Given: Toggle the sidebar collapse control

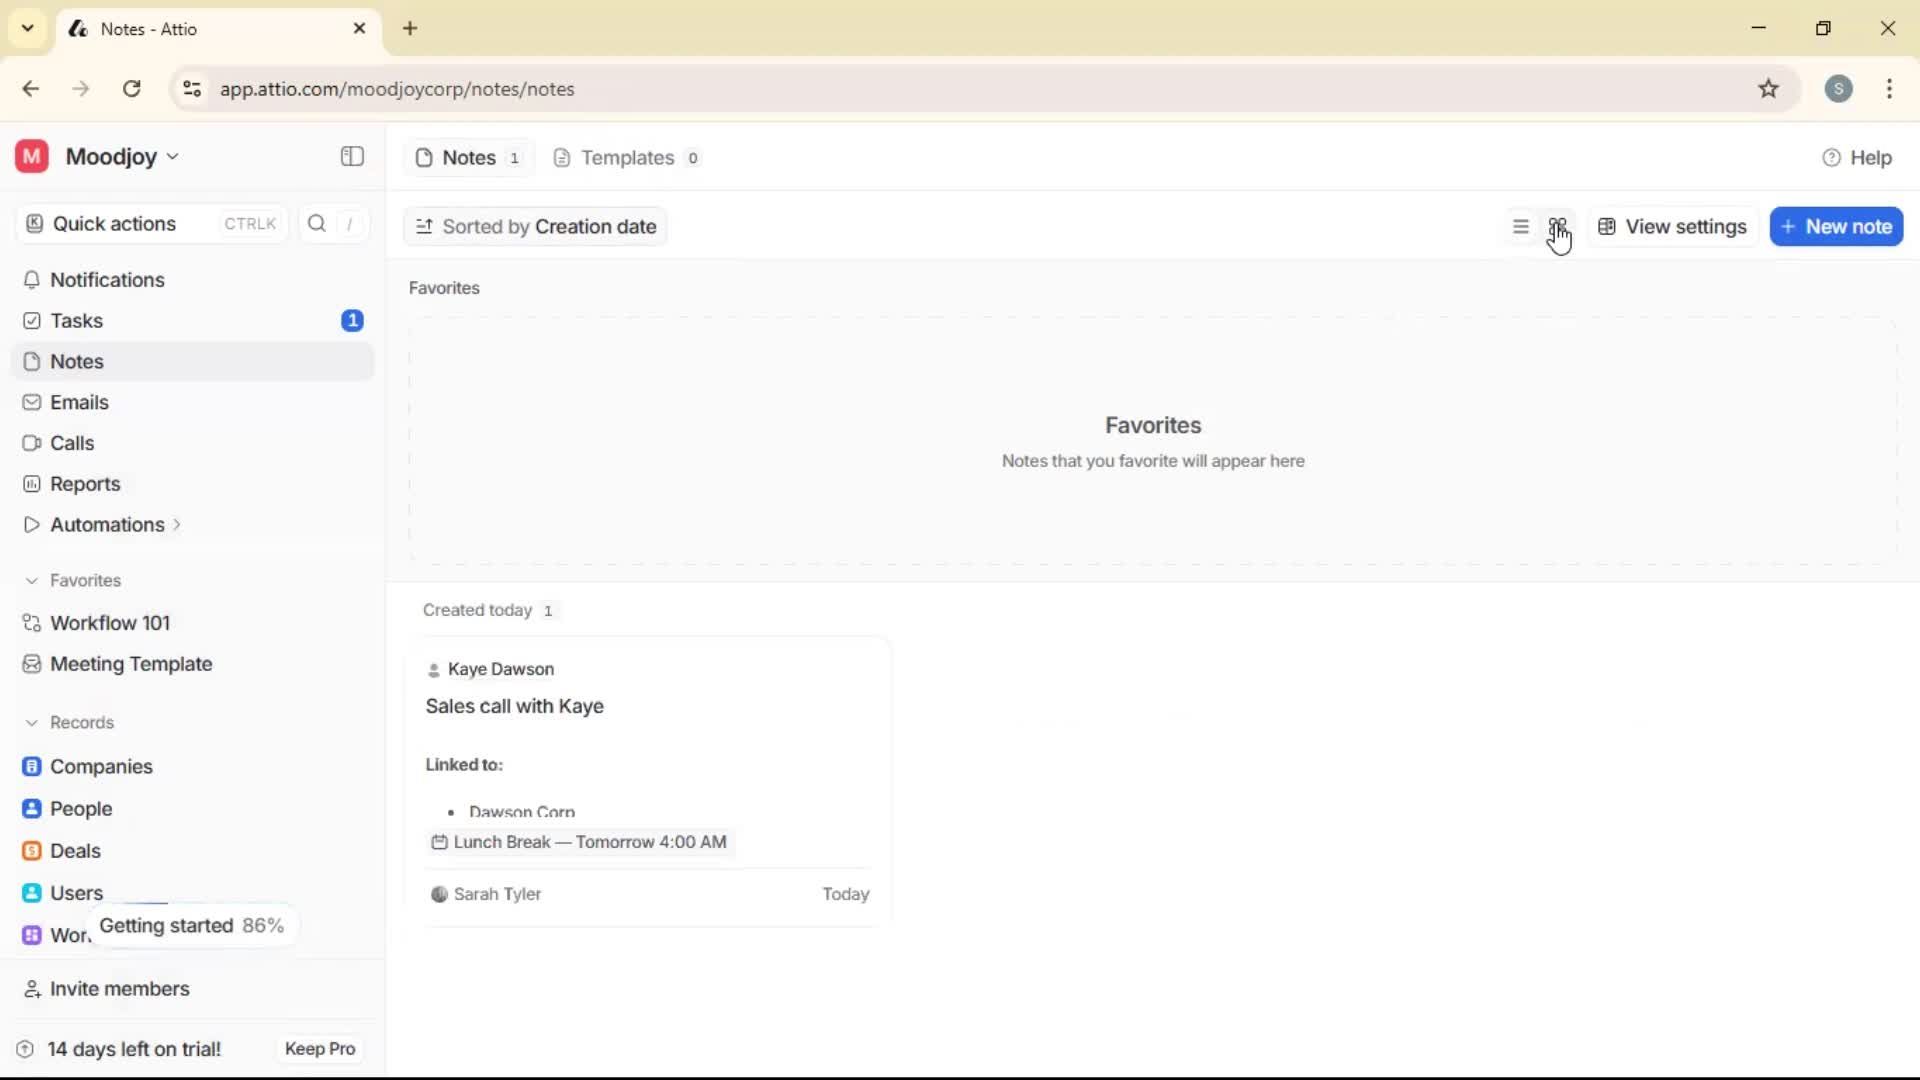Looking at the screenshot, I should pyautogui.click(x=351, y=156).
